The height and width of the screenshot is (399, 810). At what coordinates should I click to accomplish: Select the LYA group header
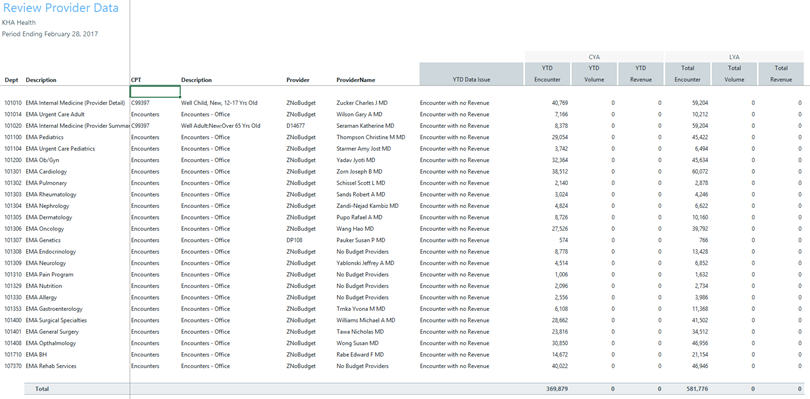pos(734,57)
